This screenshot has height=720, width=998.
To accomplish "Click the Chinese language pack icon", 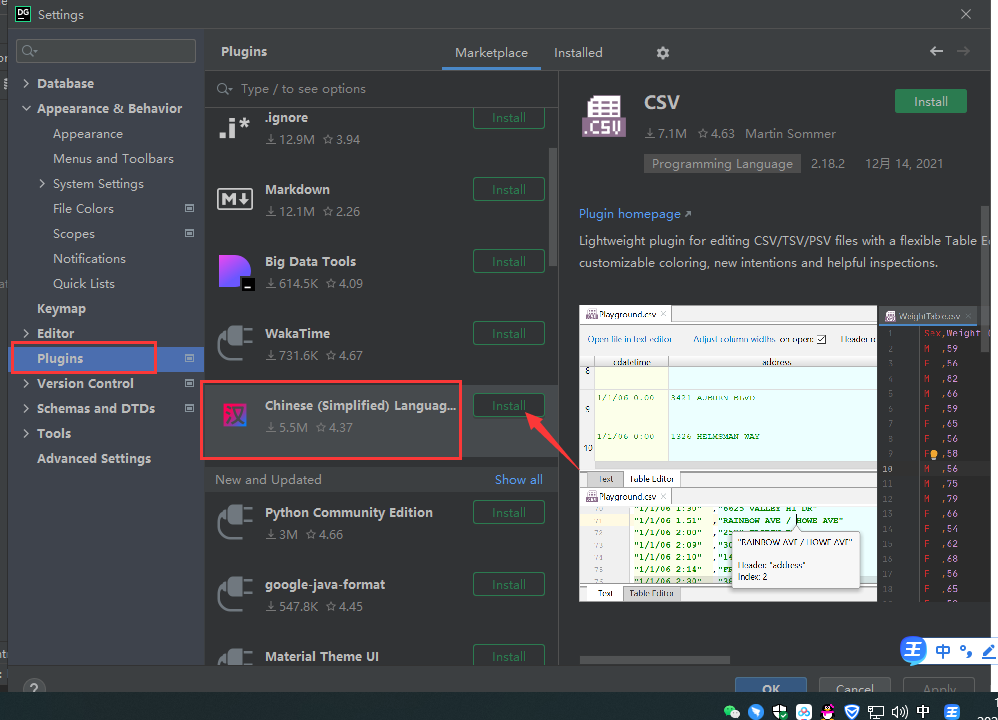I will click(x=235, y=415).
